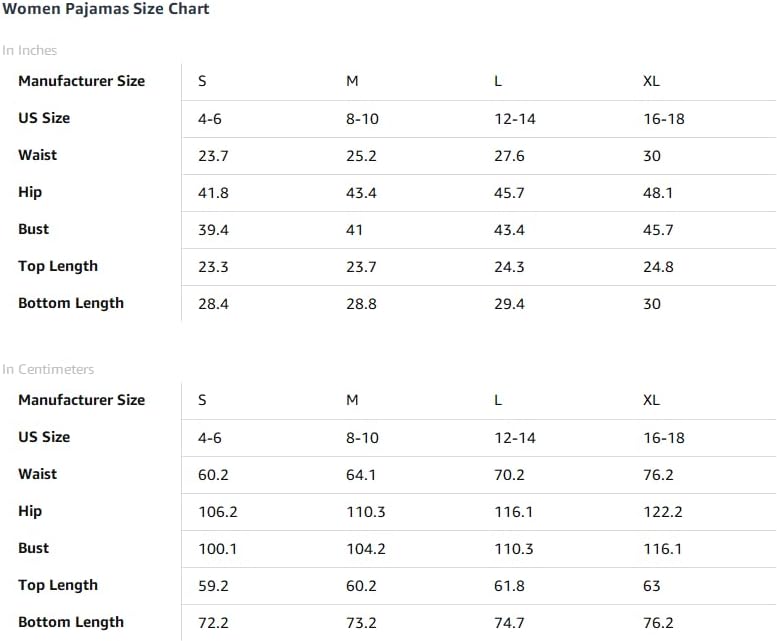
Task: Select the Hip row label in centimeters table
Action: click(30, 511)
